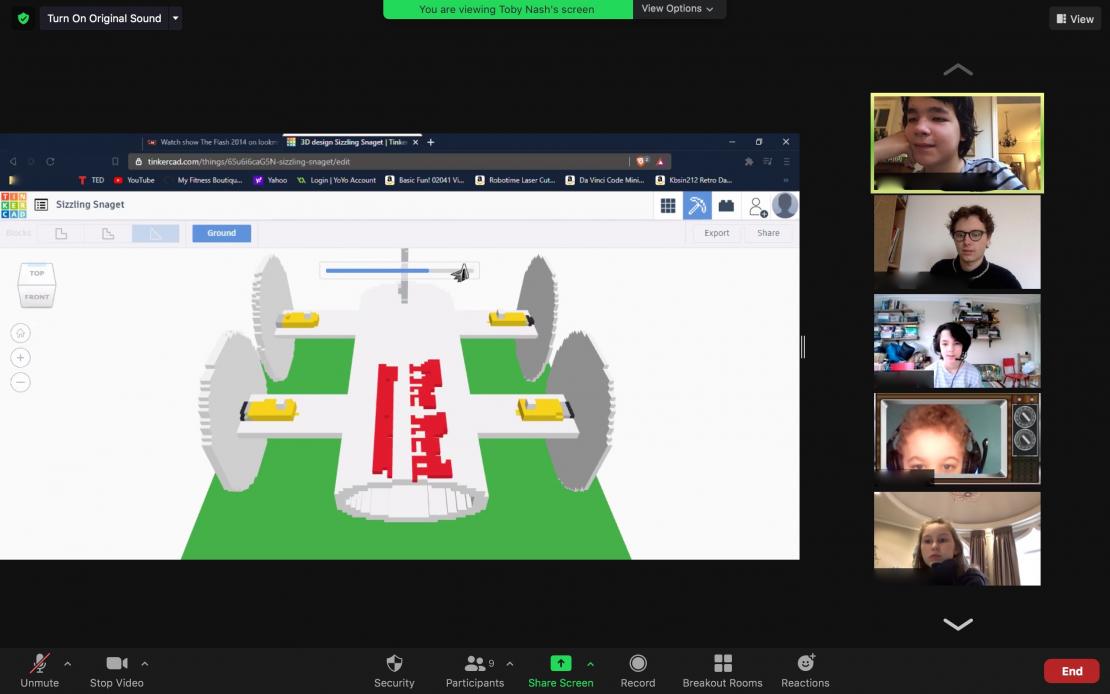Click the blue size slider above model
The height and width of the screenshot is (694, 1110).
390,270
